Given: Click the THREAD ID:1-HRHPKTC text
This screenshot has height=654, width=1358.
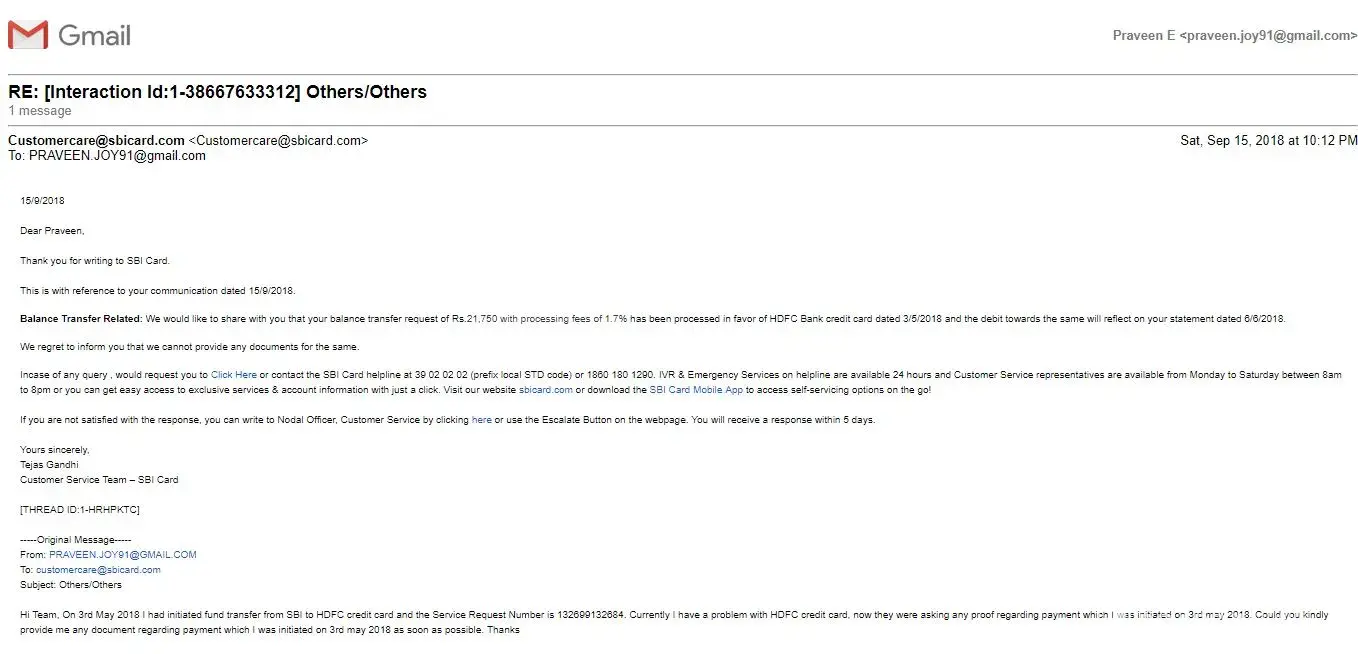Looking at the screenshot, I should [80, 510].
